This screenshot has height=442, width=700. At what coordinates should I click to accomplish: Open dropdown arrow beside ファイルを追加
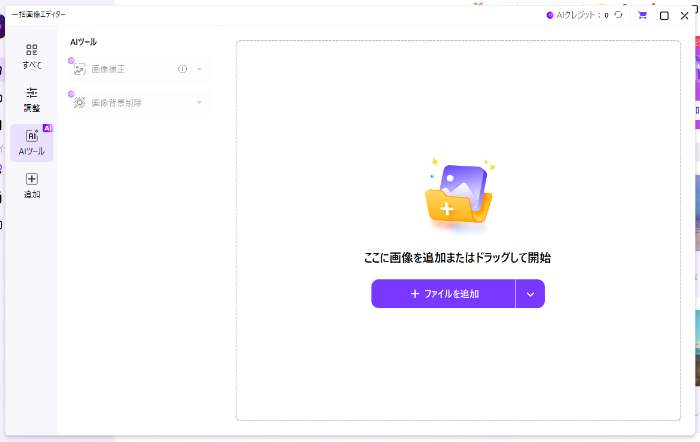tap(530, 294)
